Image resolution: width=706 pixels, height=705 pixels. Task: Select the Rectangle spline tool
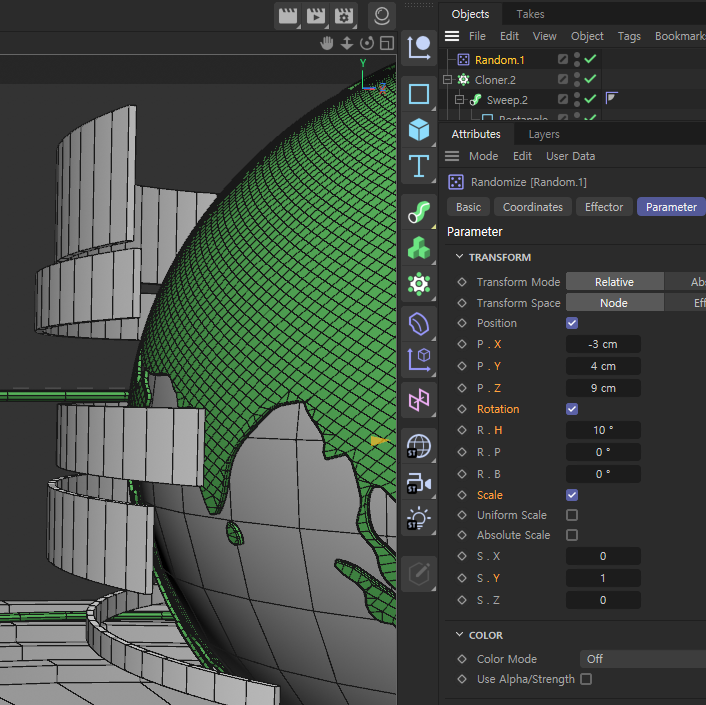pyautogui.click(x=419, y=94)
